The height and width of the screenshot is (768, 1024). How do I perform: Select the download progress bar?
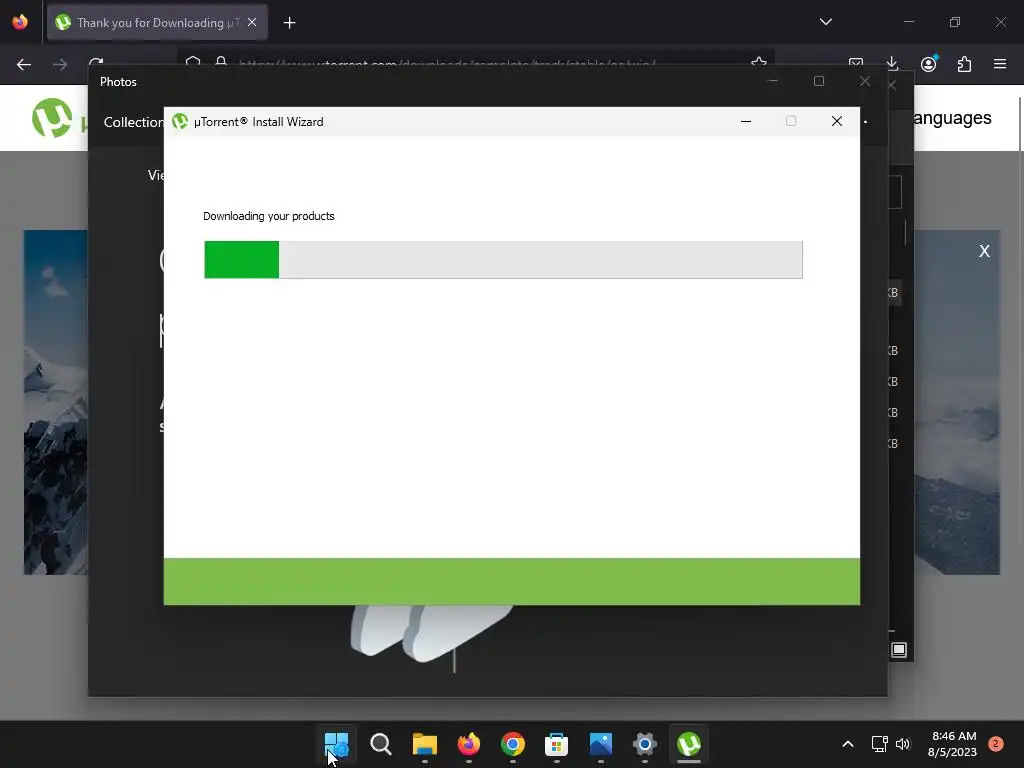click(x=504, y=260)
